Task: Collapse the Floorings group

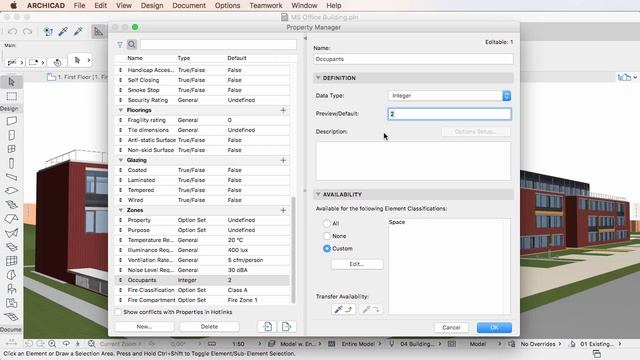Action: point(120,110)
